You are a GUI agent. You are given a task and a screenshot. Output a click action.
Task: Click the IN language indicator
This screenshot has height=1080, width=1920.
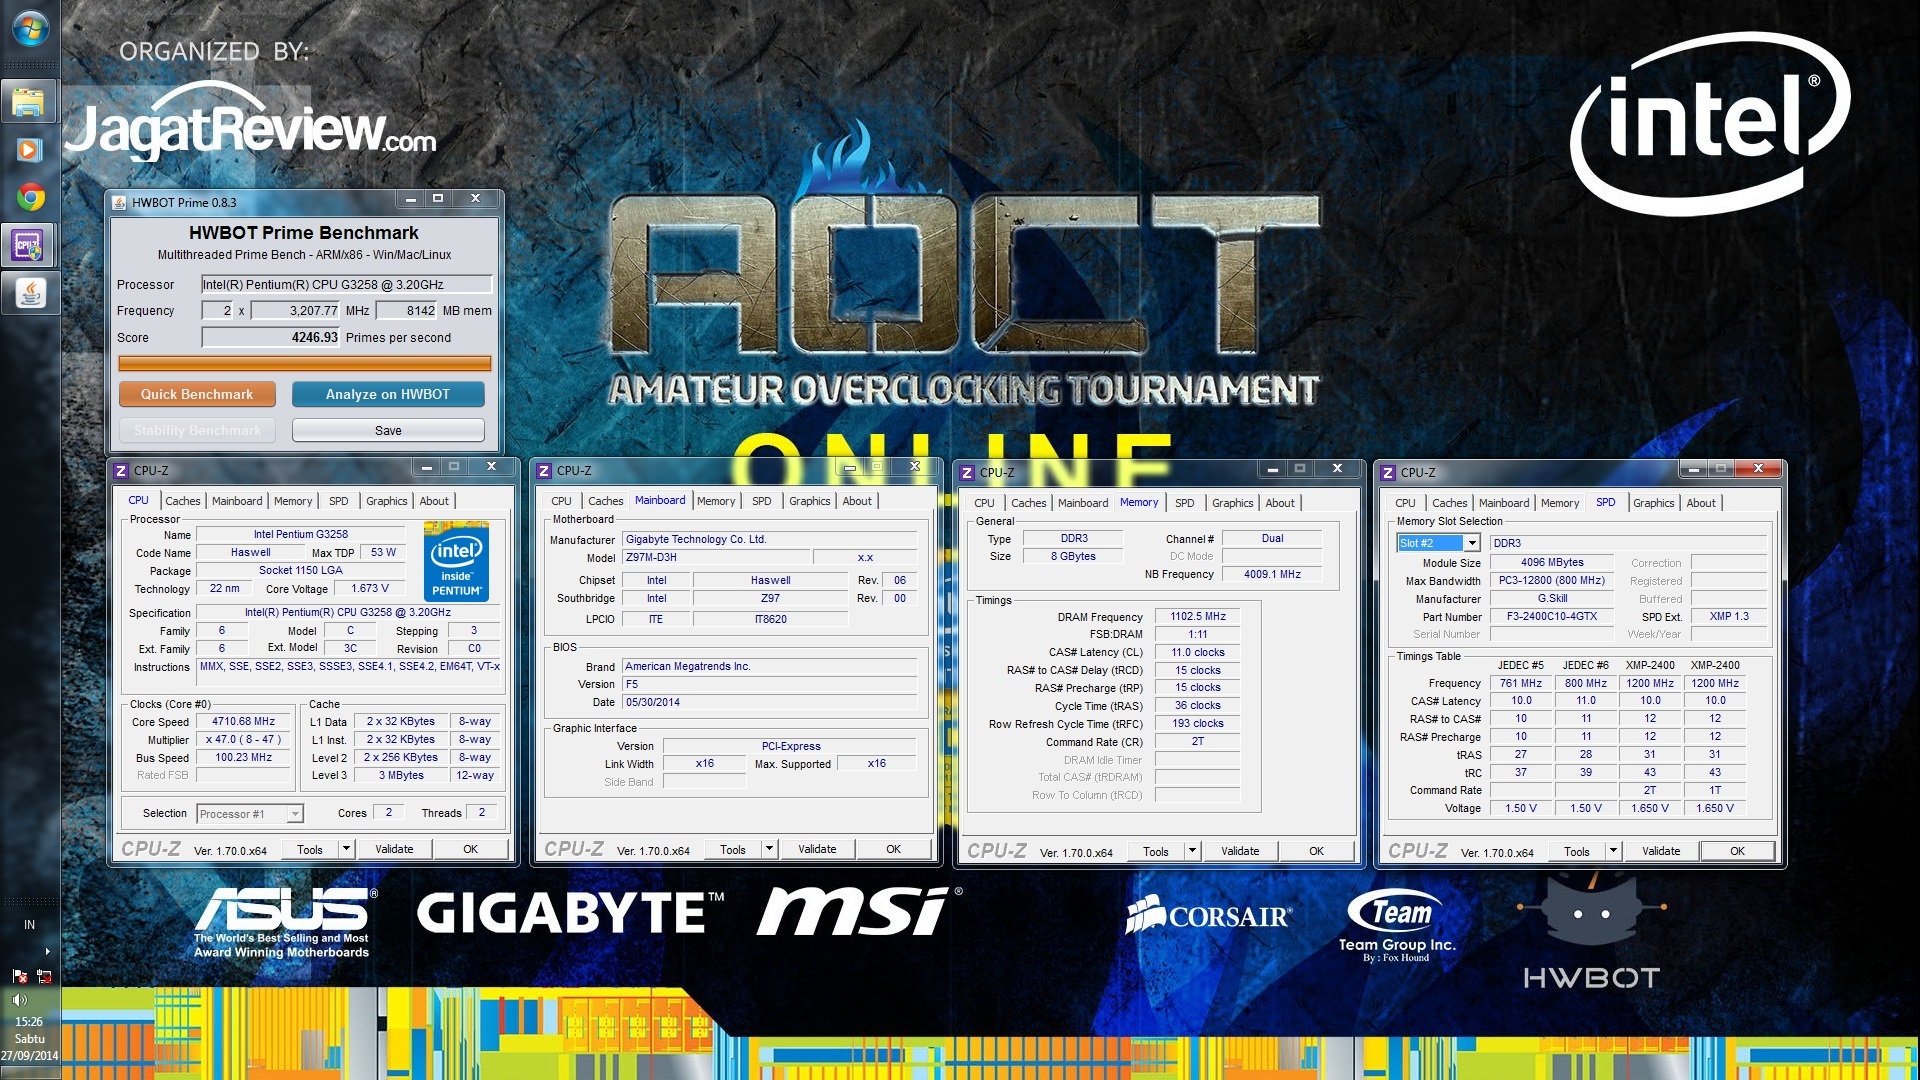(x=29, y=925)
